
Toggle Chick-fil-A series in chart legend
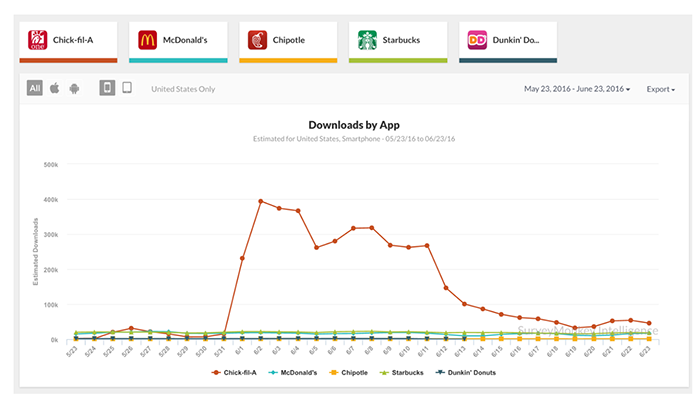(234, 373)
